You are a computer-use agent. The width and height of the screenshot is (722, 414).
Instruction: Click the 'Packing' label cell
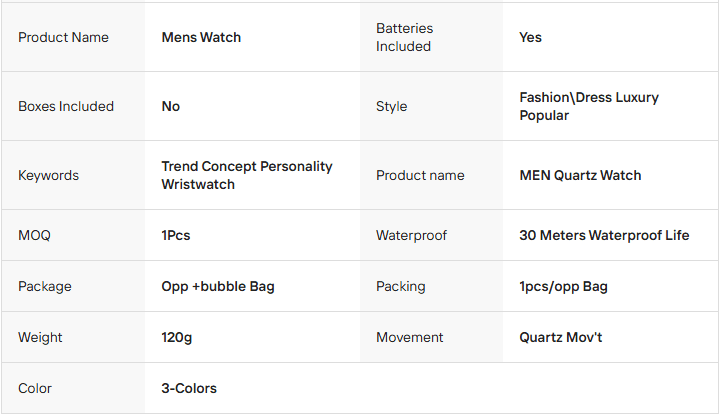tap(400, 286)
